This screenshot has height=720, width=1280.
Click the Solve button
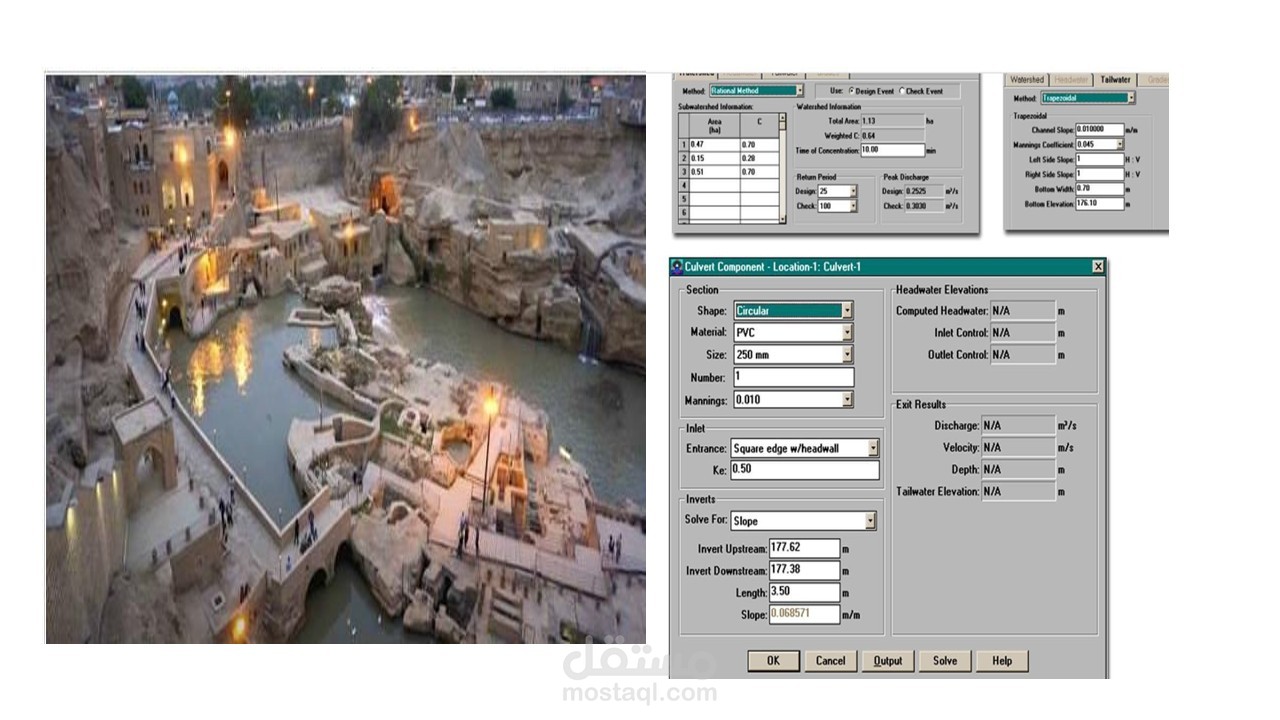click(943, 660)
